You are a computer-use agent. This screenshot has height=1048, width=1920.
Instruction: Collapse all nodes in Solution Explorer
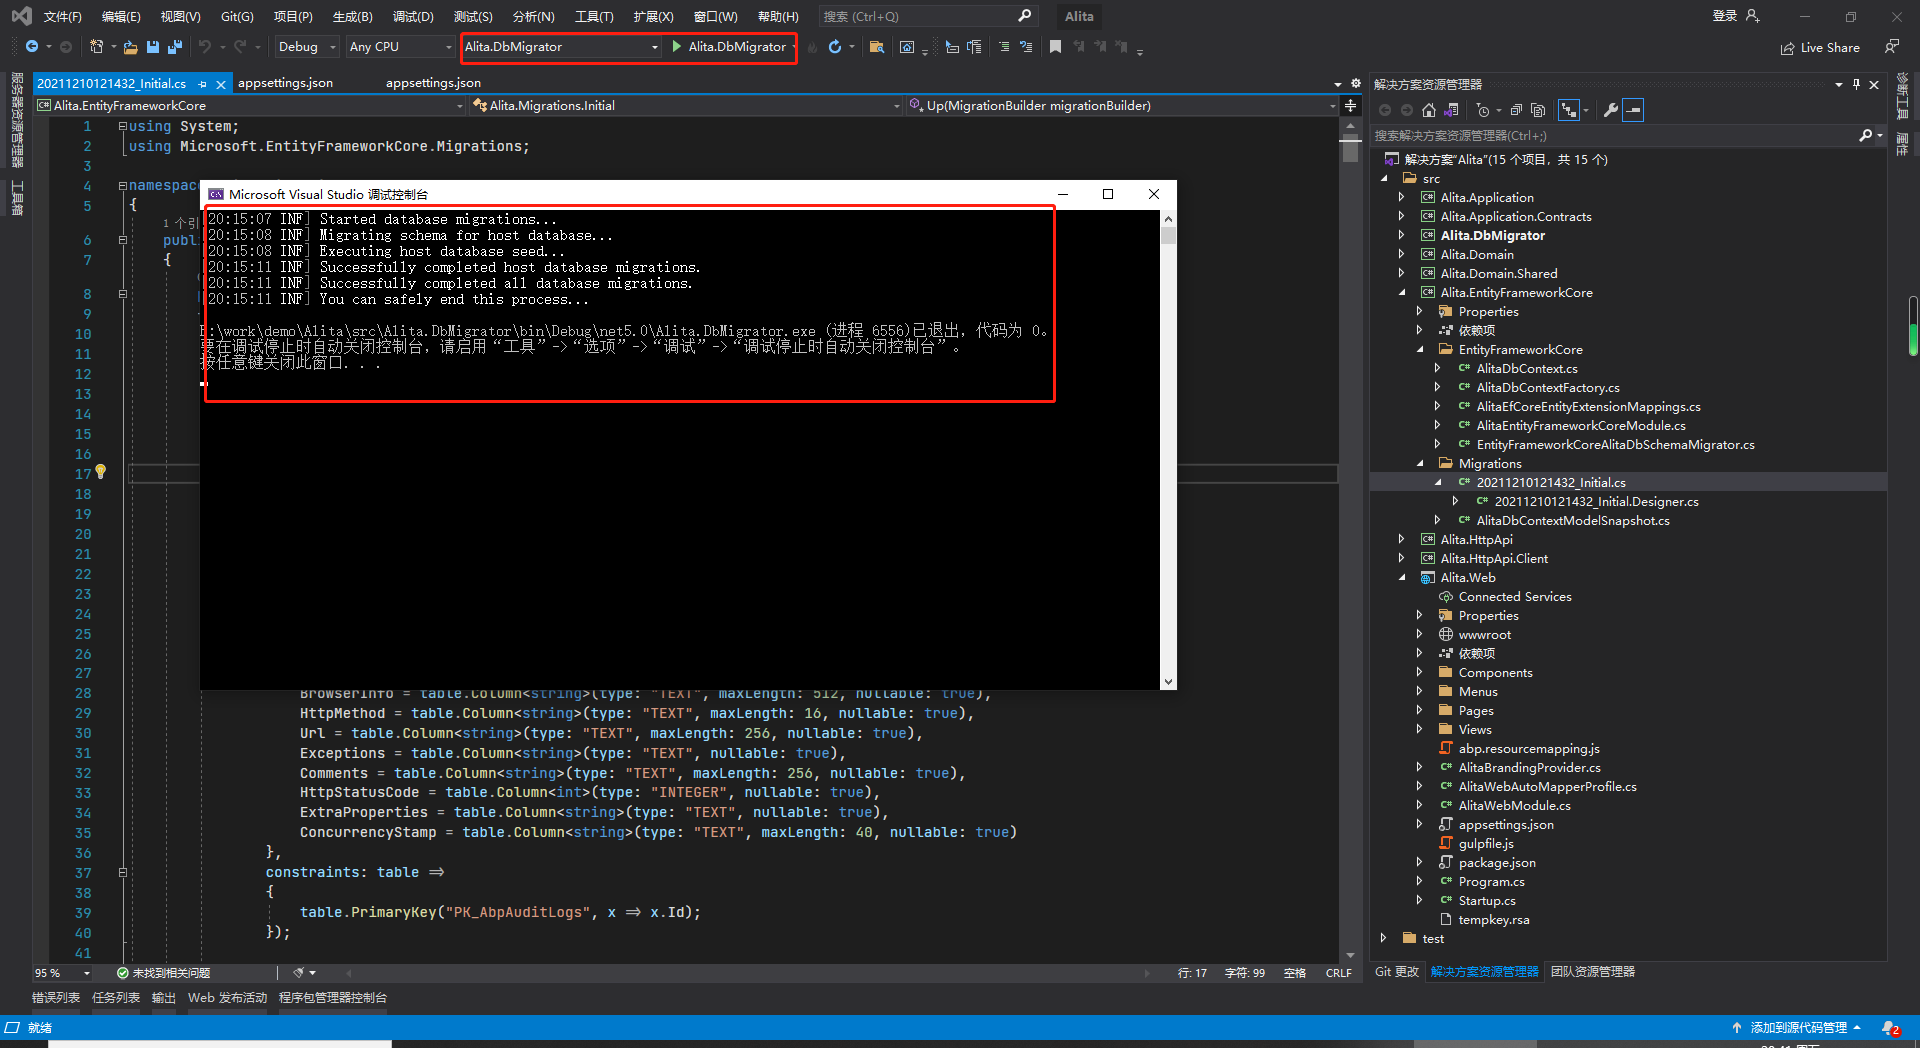point(1514,110)
